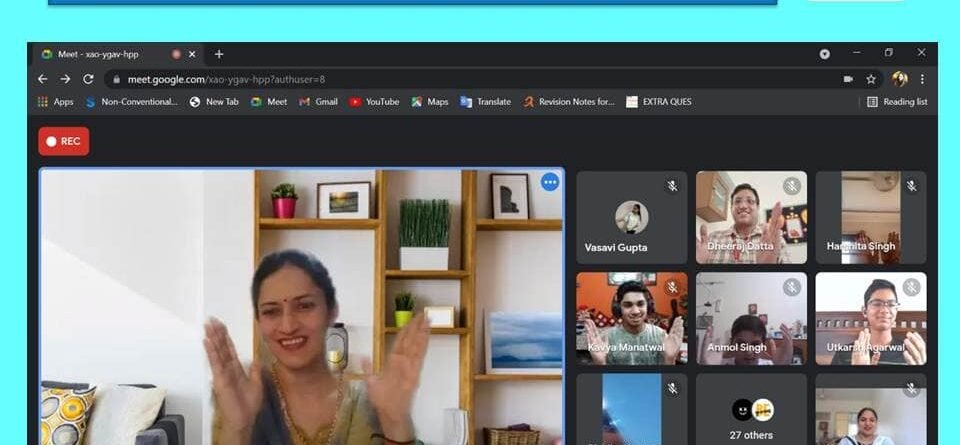
Task: Open the Apps bookmarks shortcut
Action: pos(55,102)
